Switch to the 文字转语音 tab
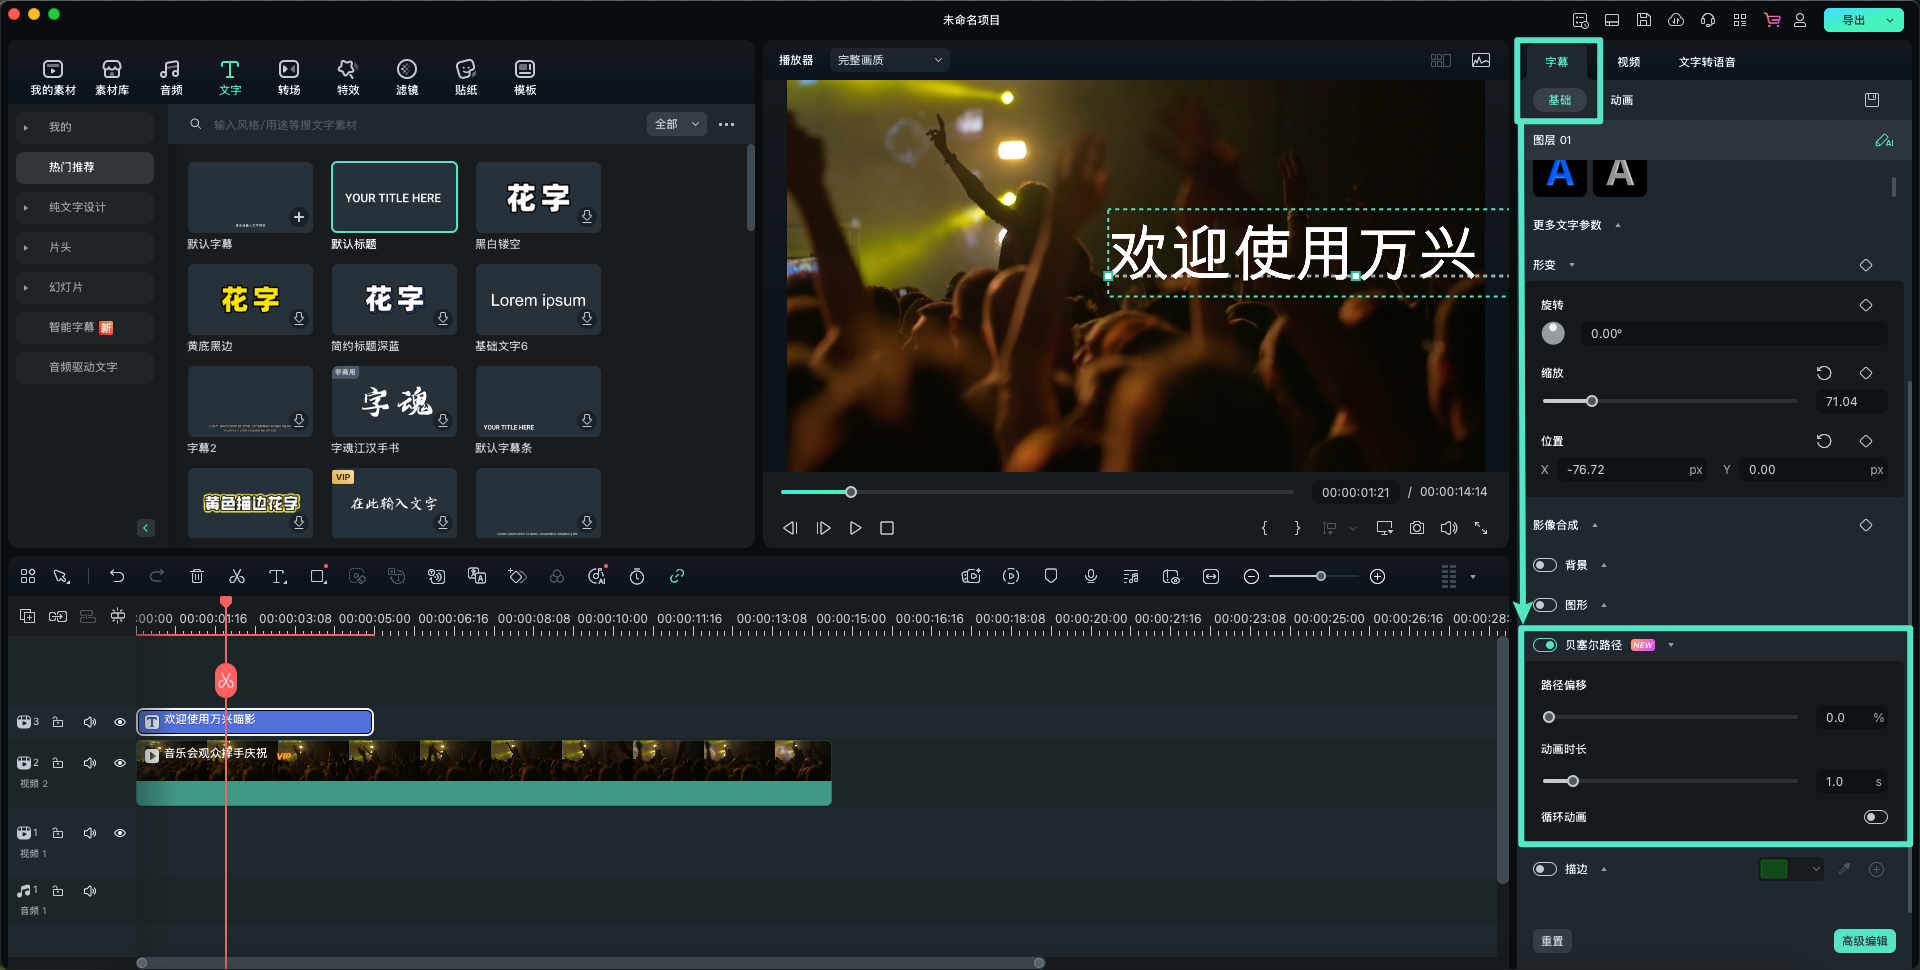The image size is (1920, 970). pyautogui.click(x=1706, y=62)
